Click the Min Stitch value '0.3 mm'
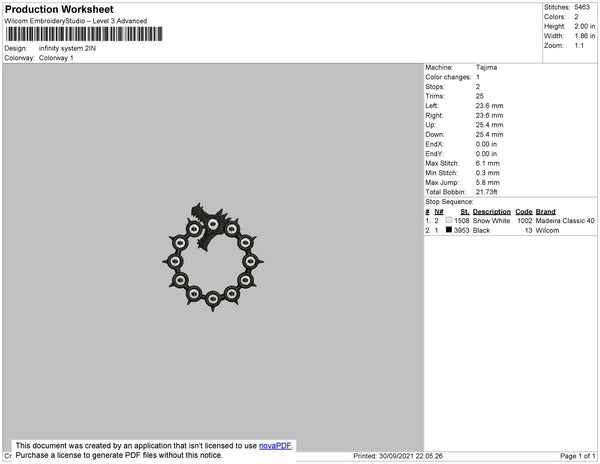This screenshot has height=464, width=600. coord(488,173)
